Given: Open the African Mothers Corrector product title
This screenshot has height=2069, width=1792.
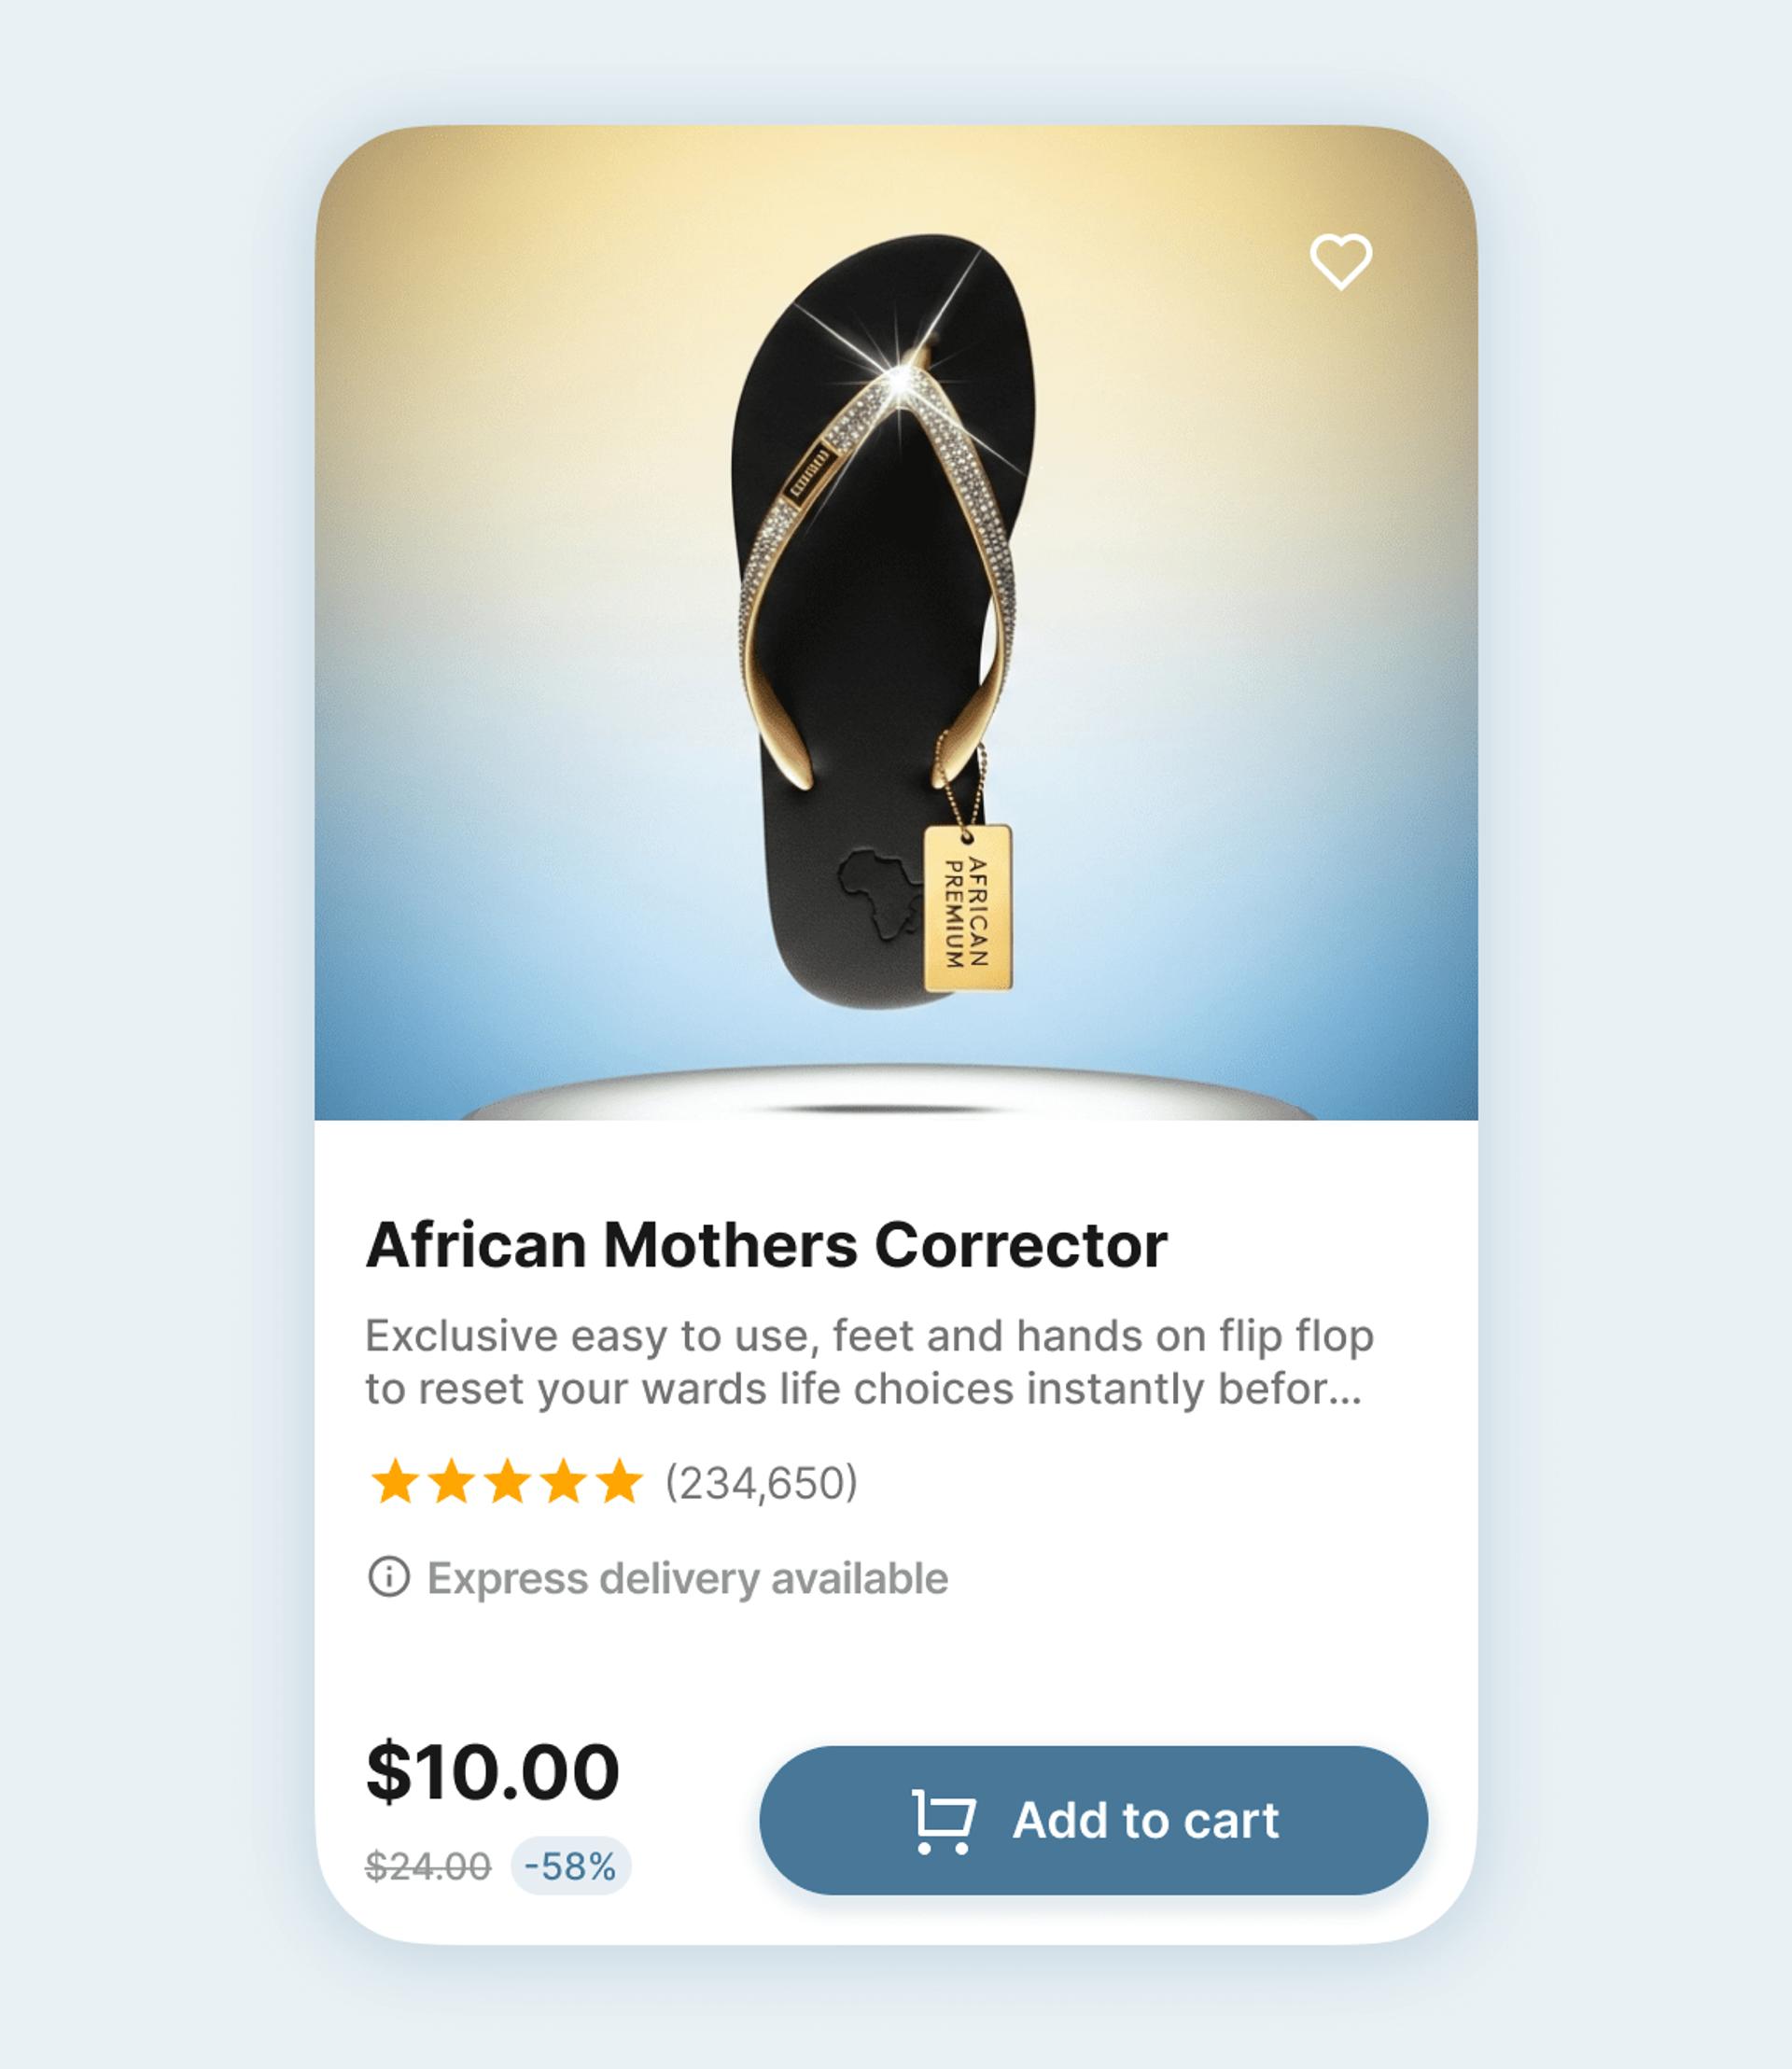Looking at the screenshot, I should tap(766, 1245).
